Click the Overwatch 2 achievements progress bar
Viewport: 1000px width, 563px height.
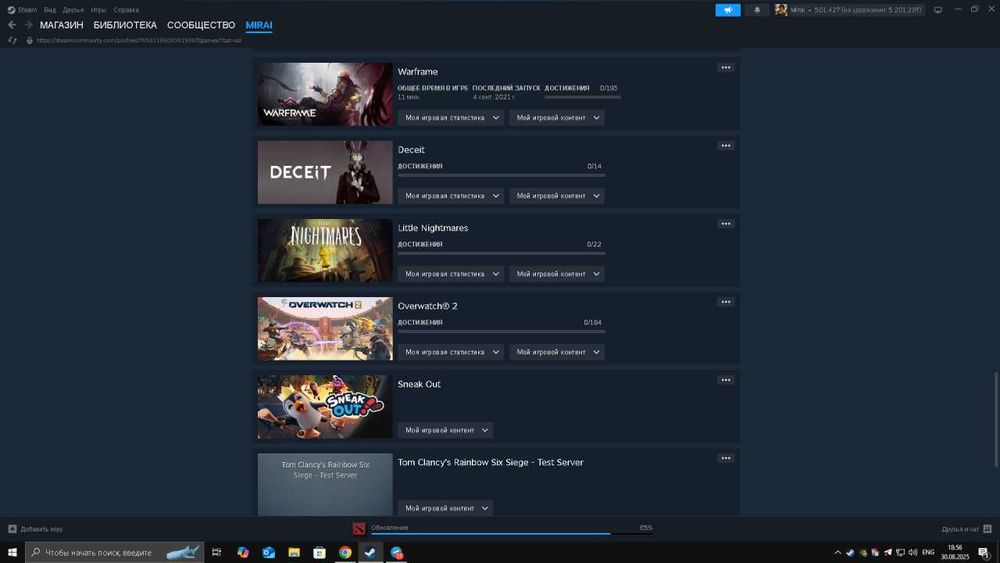coord(501,332)
